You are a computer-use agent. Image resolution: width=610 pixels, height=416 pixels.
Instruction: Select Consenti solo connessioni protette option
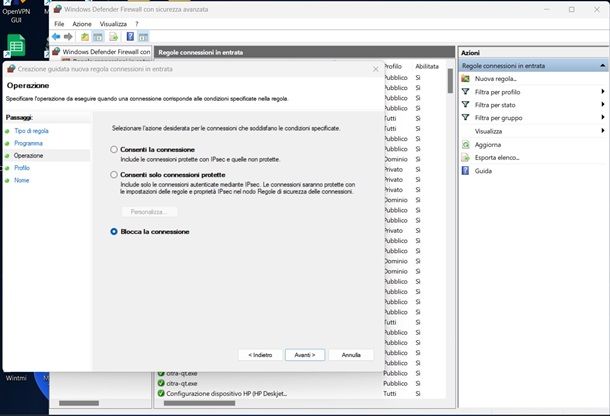114,175
